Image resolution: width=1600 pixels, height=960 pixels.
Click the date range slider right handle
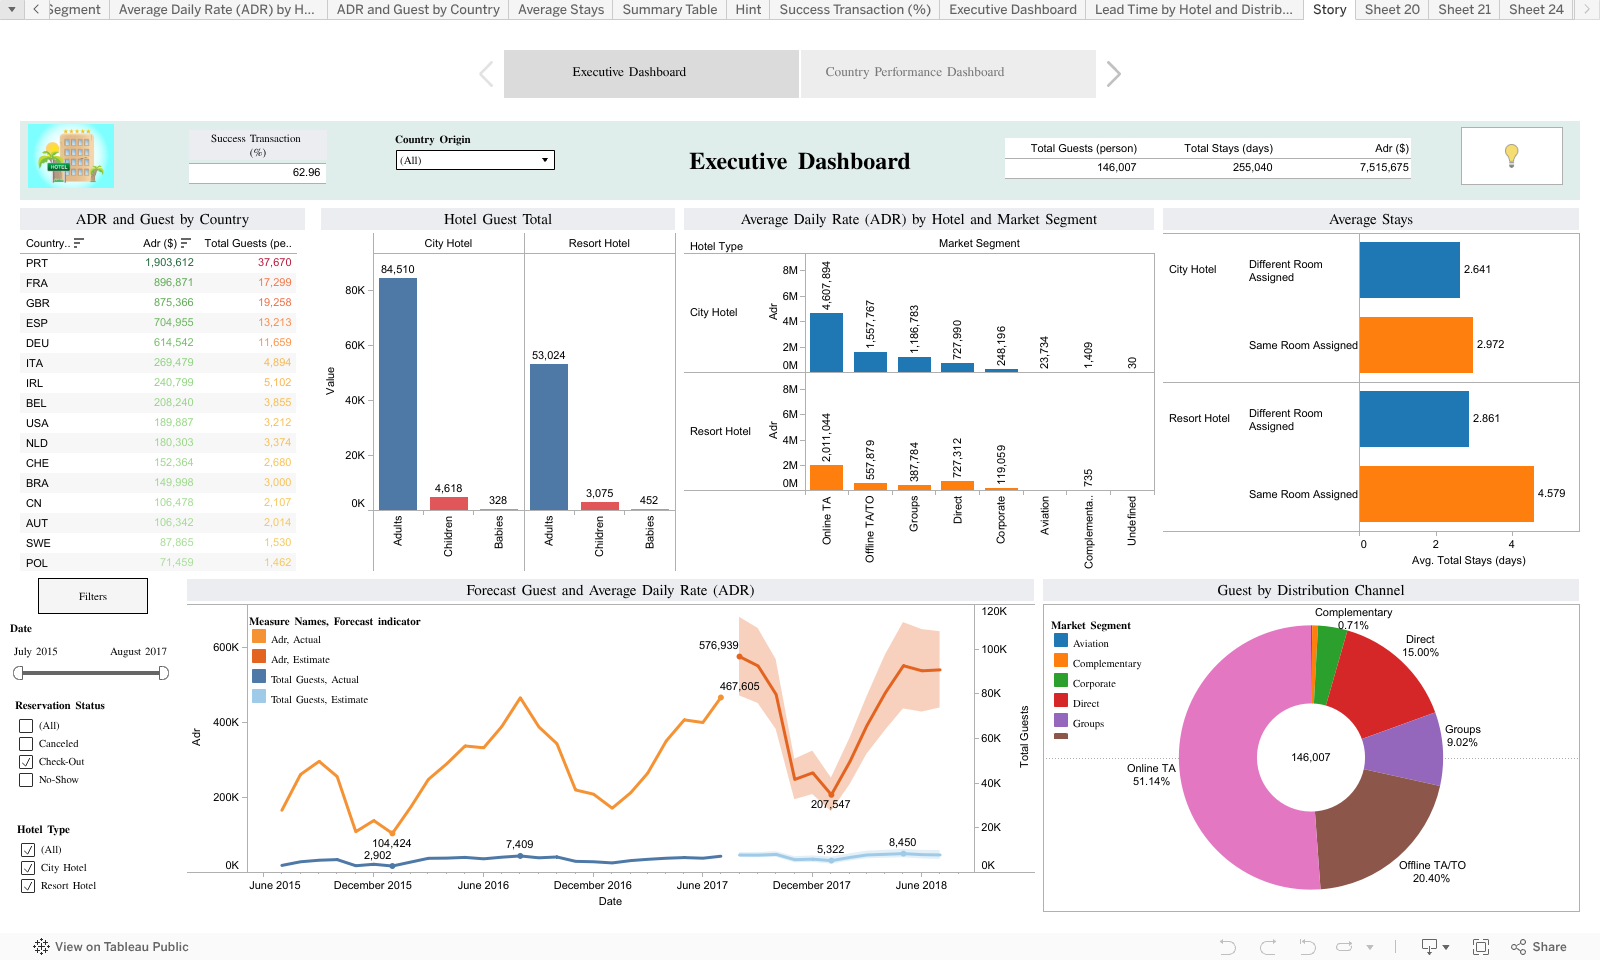(x=163, y=673)
